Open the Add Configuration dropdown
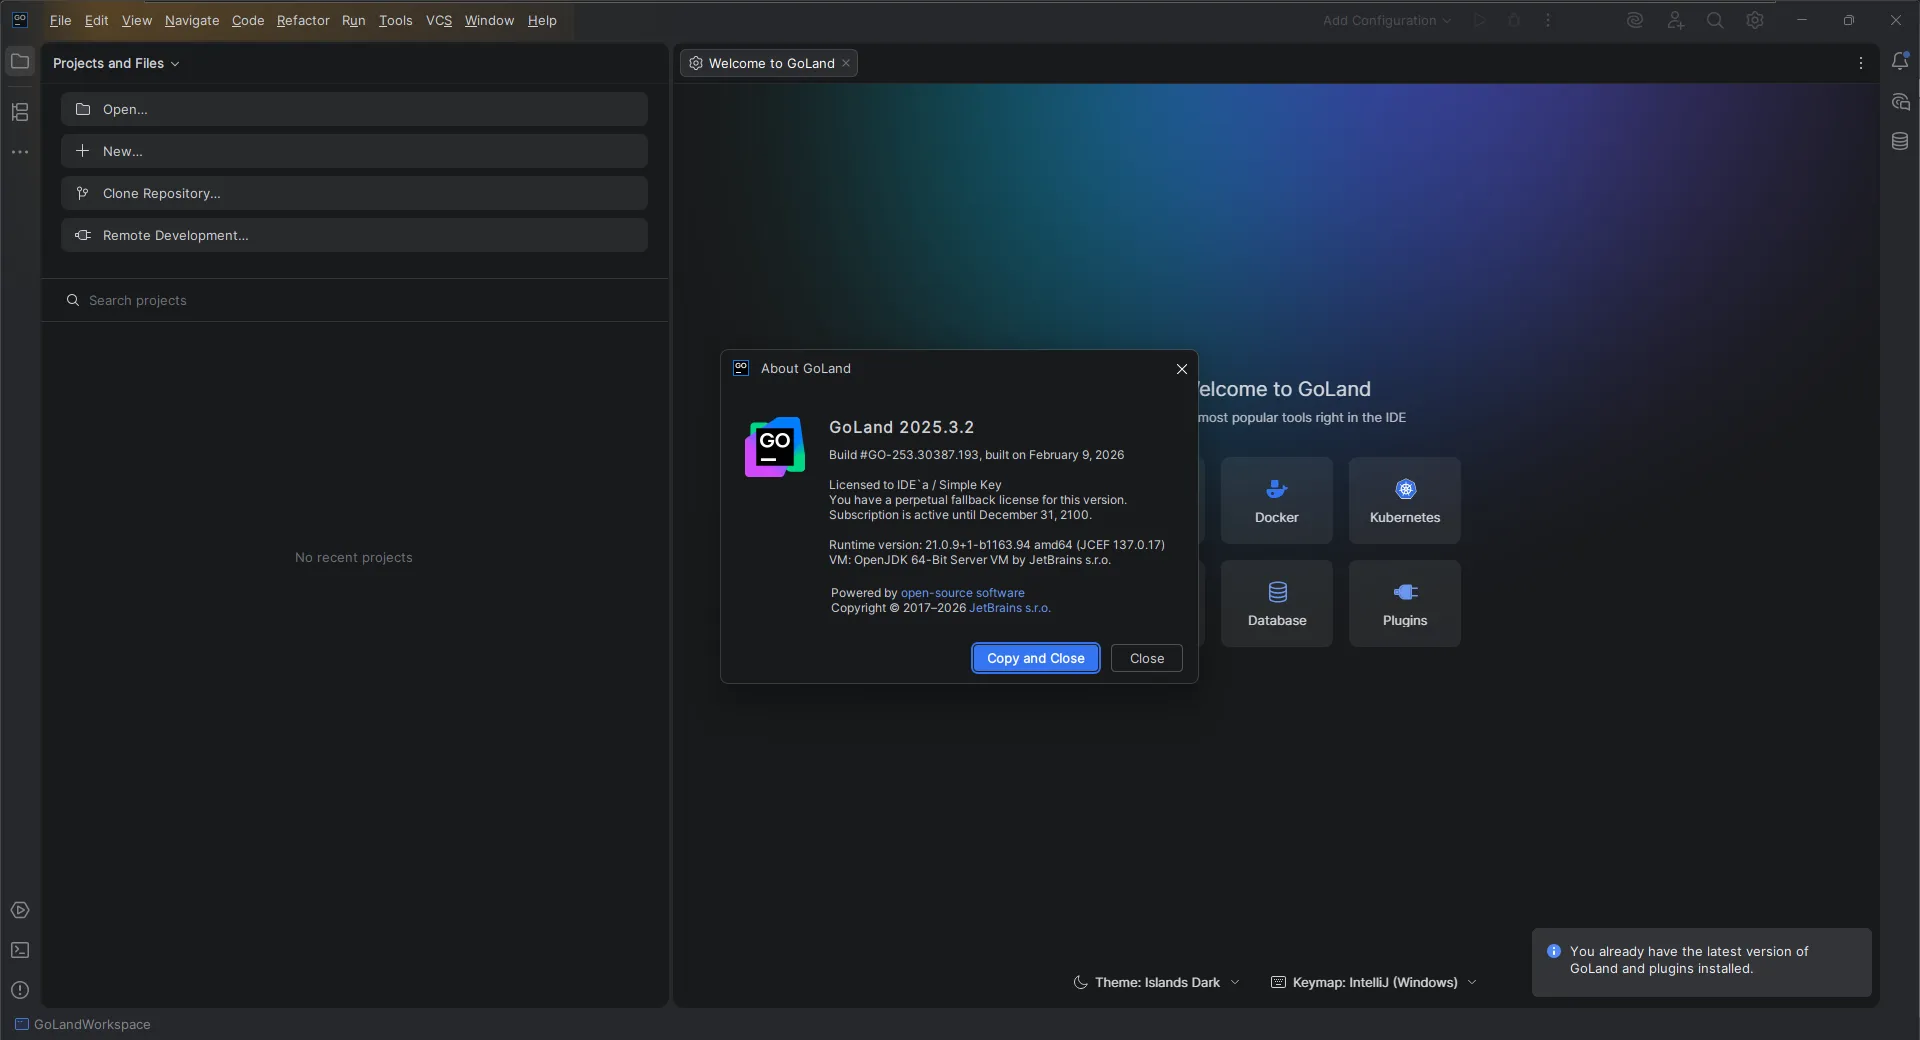Screen dimensions: 1920x1040 pyautogui.click(x=1386, y=20)
